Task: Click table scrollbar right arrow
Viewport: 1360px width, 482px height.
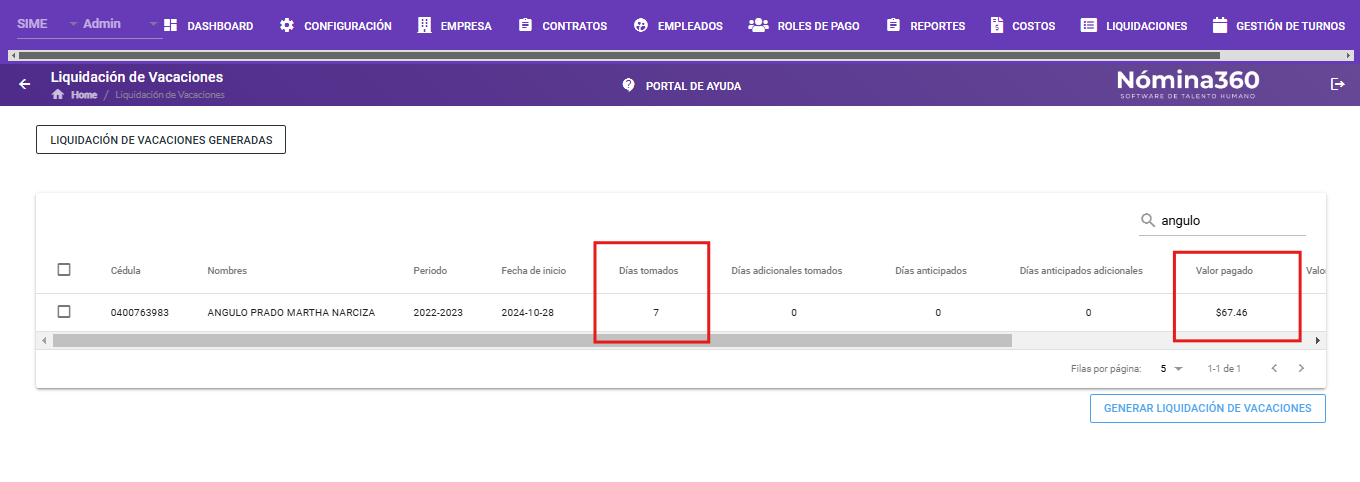Action: pos(1318,340)
